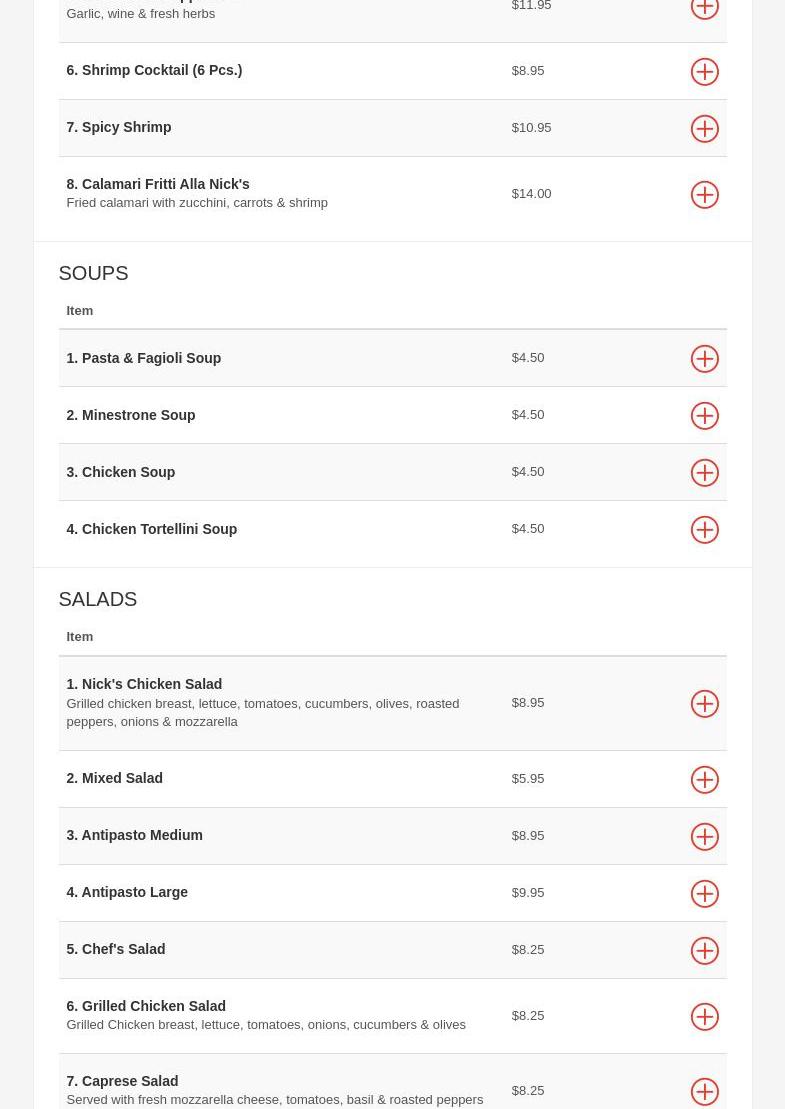Click plus icon next to Spicy Shrimp
The width and height of the screenshot is (785, 1109).
(x=704, y=129)
